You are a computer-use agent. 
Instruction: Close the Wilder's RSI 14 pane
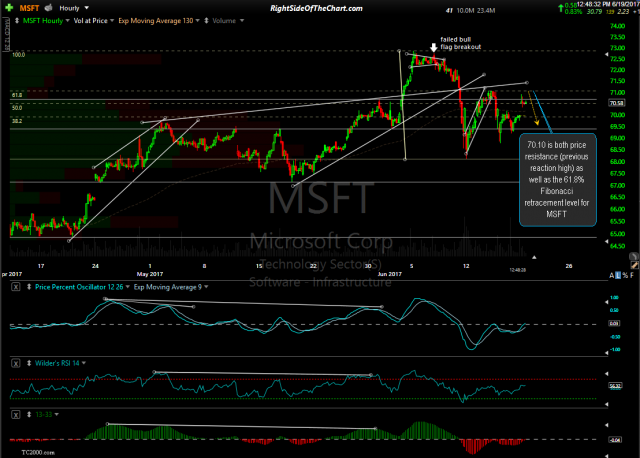(16, 363)
